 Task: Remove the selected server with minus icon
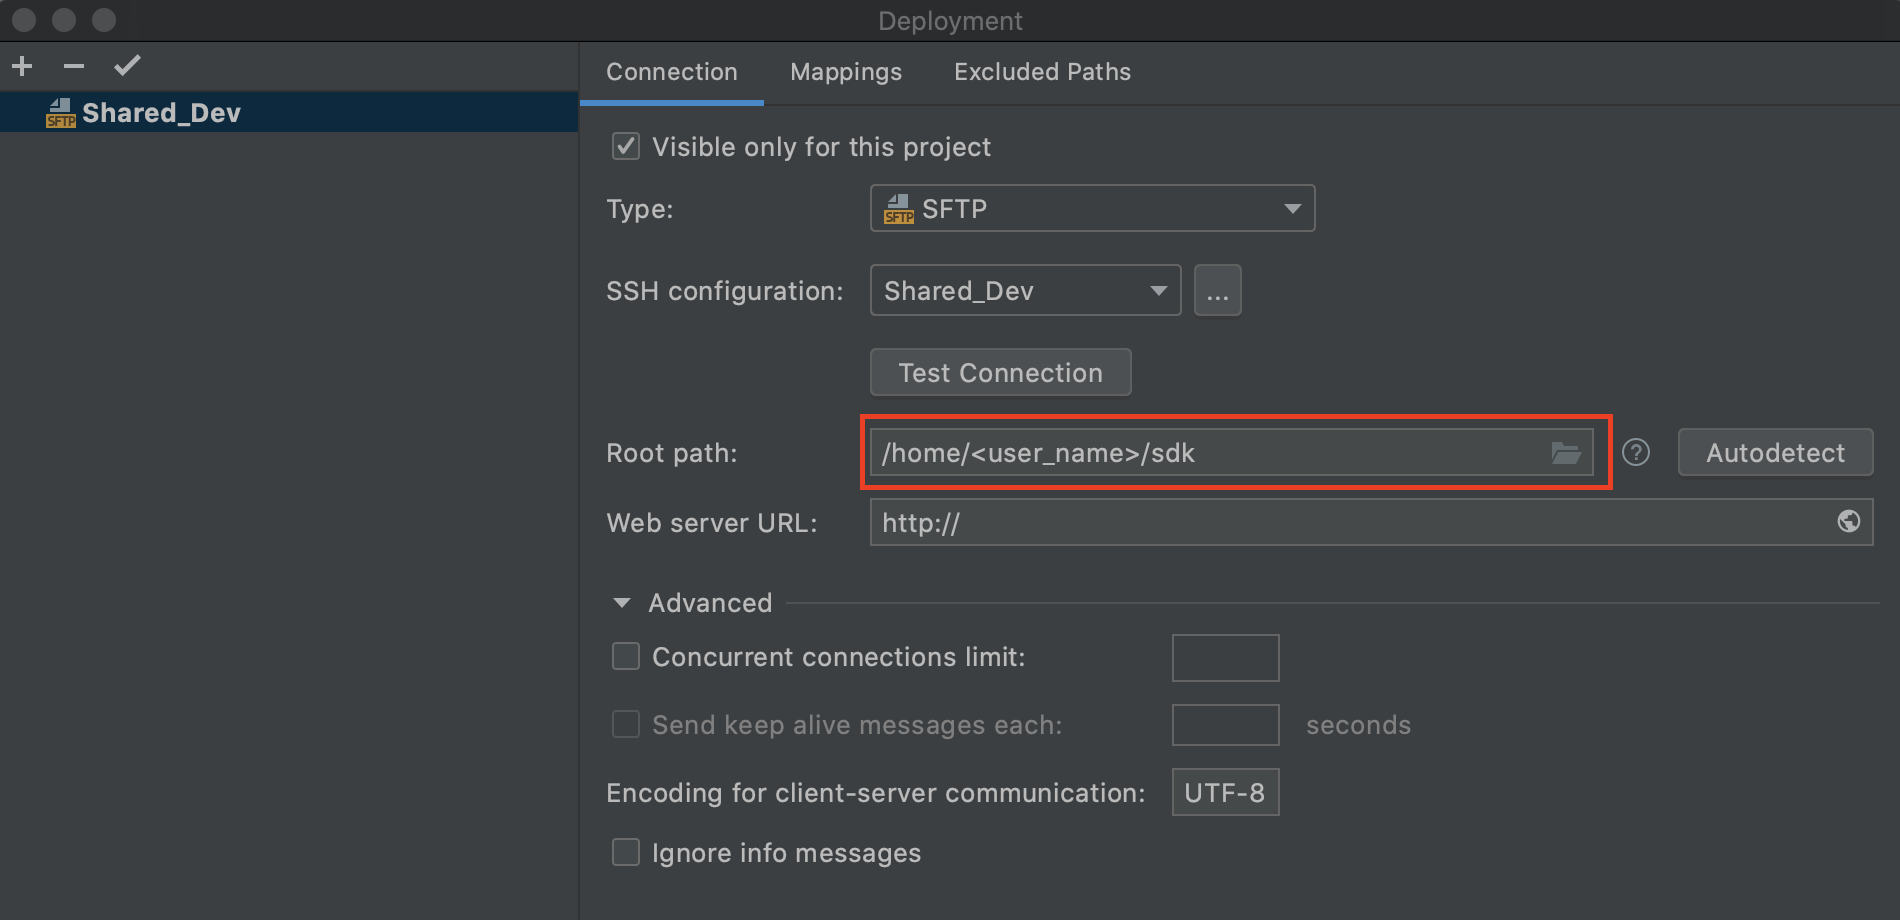74,67
